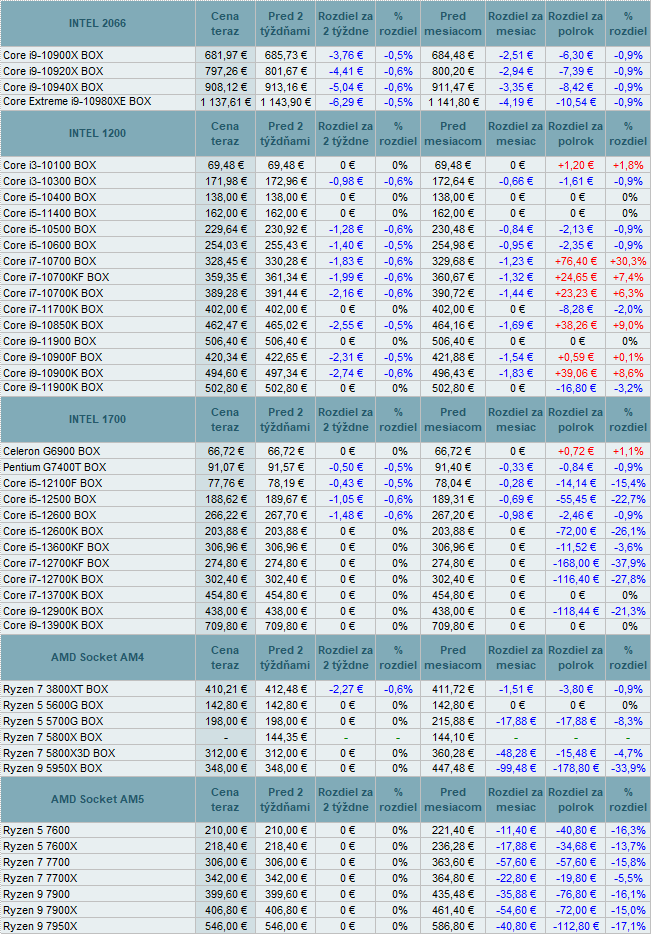This screenshot has width=651, height=934.
Task: Select the Core i3-10100 BOX row label
Action: (x=50, y=166)
